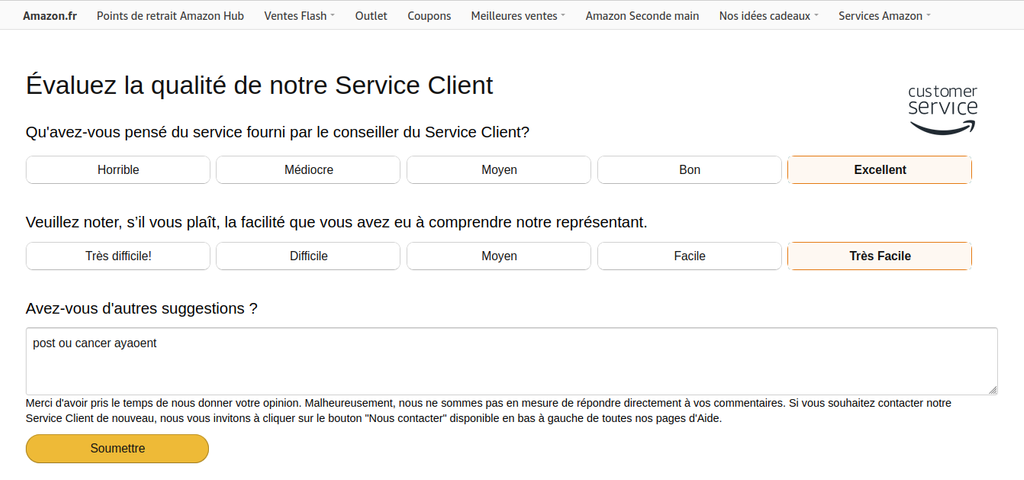Click the "Évaluez la qualité de notre Service Client" heading
This screenshot has width=1024, height=480.
point(260,86)
